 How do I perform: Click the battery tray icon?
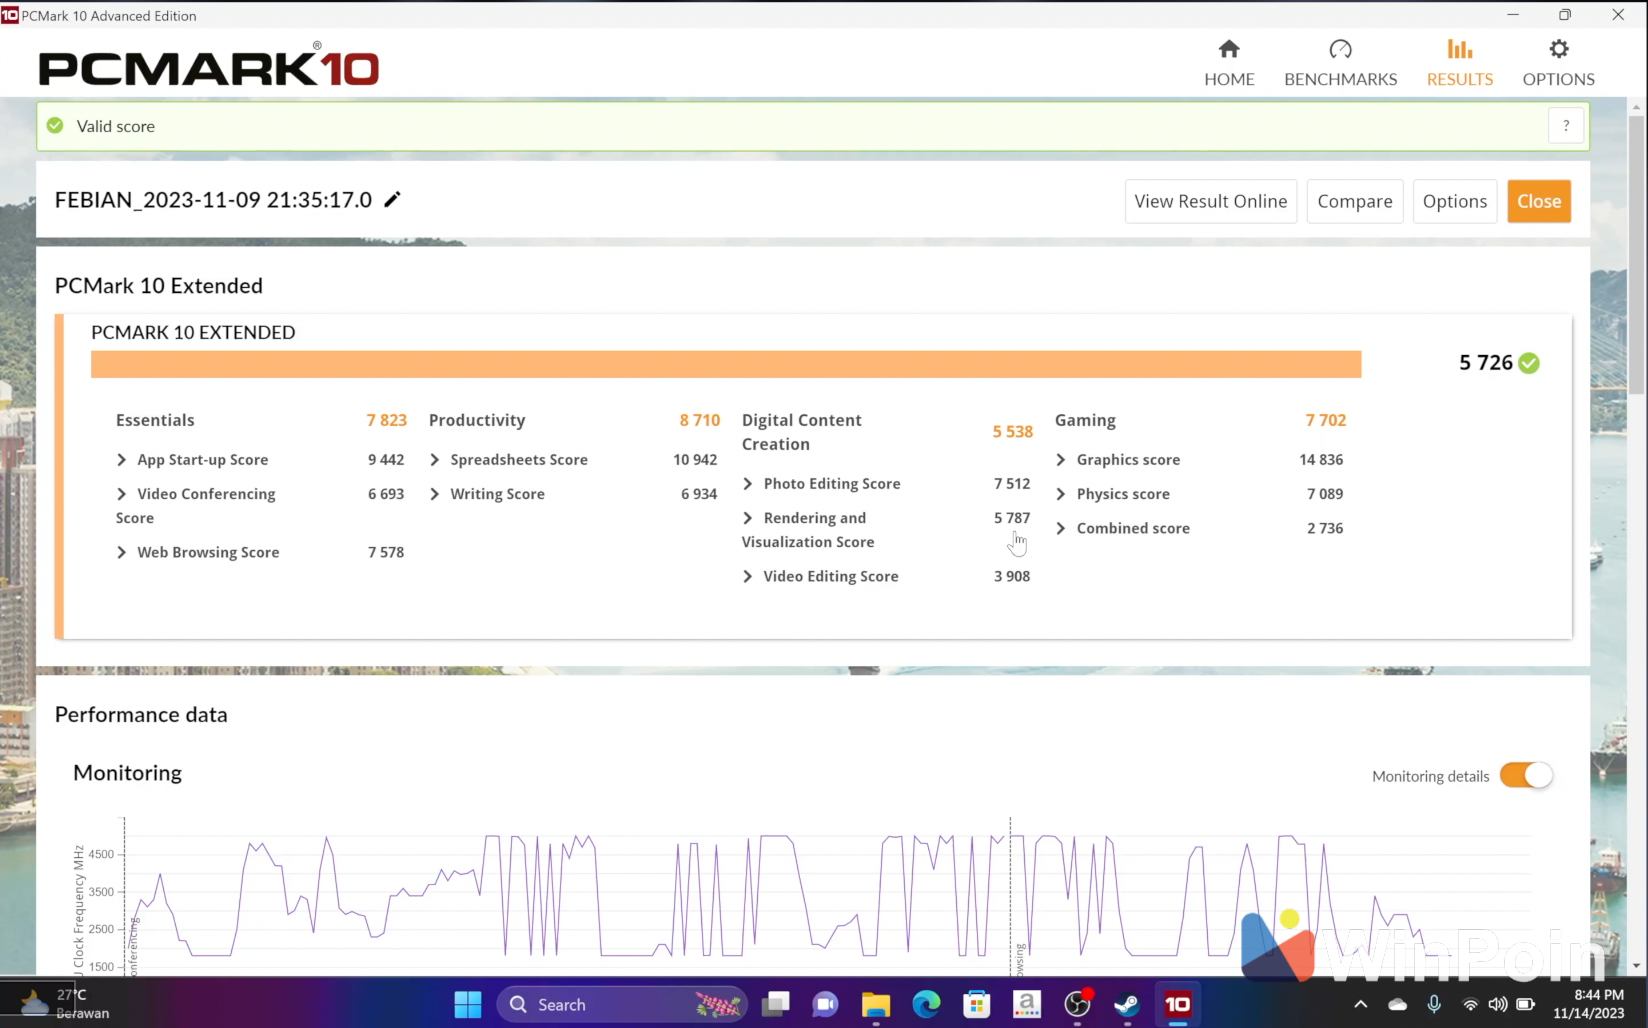point(1525,1004)
